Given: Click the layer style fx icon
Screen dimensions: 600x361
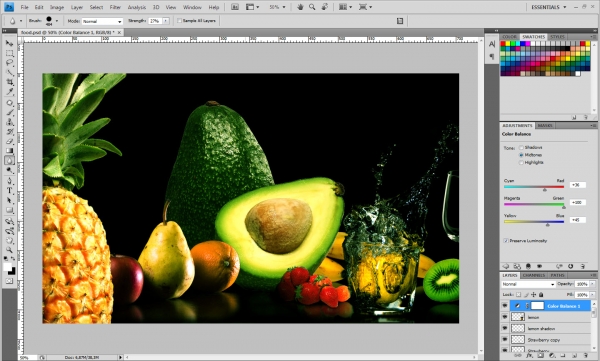Looking at the screenshot, I should point(529,356).
